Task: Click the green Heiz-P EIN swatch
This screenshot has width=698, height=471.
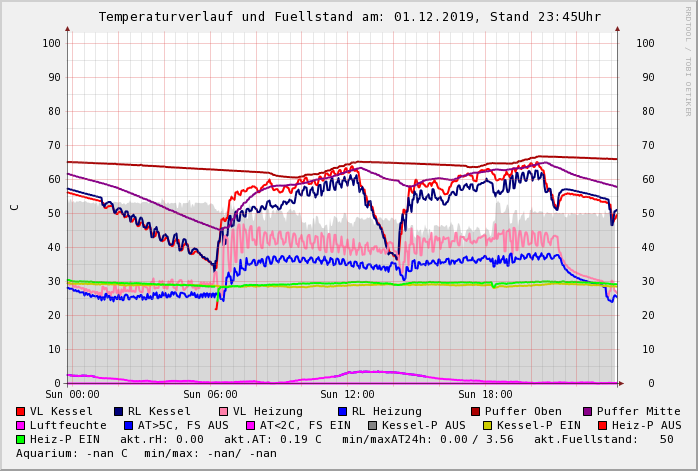Action: (21, 439)
